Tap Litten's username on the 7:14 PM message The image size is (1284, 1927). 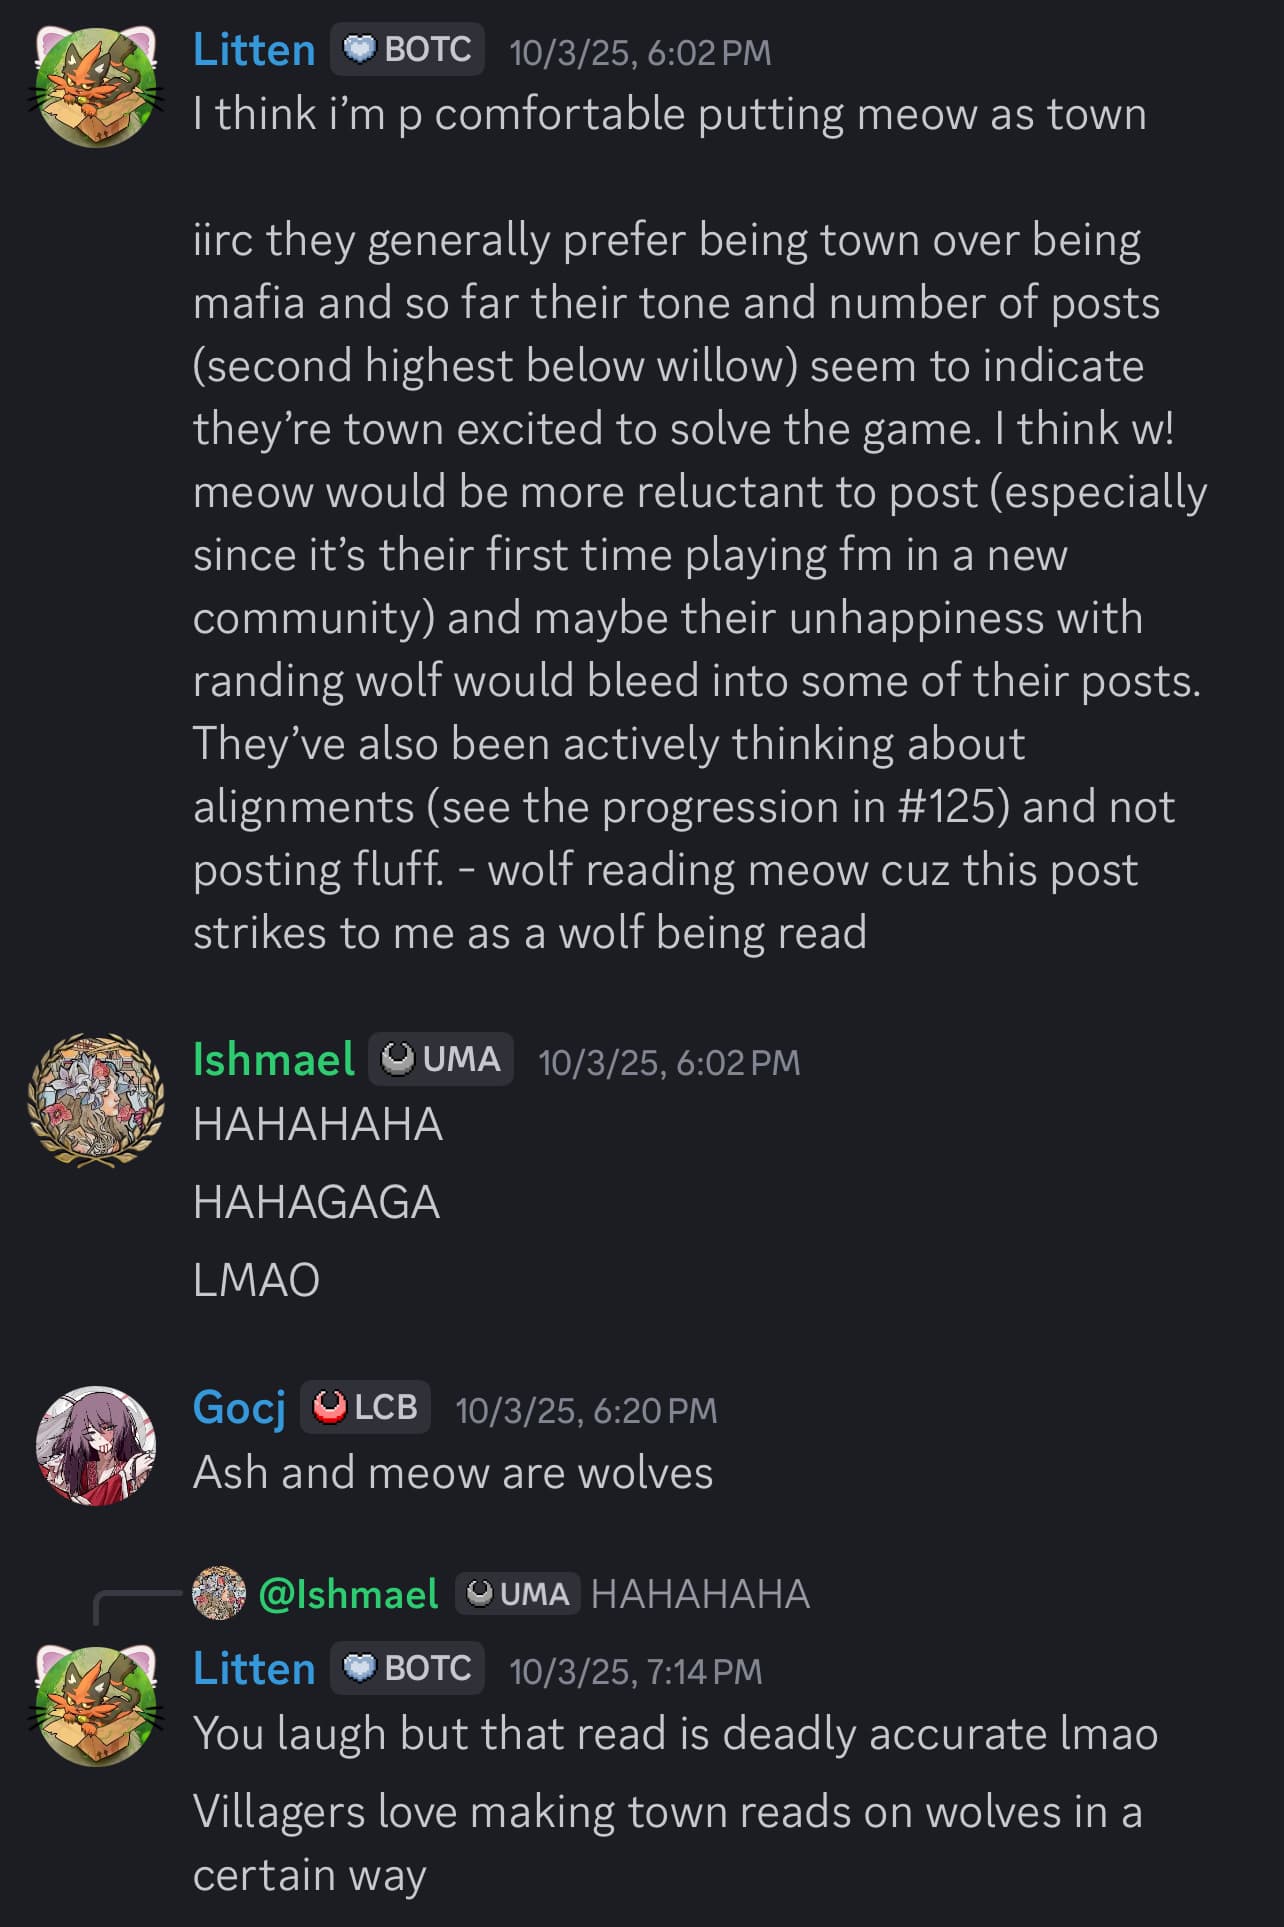pyautogui.click(x=254, y=1668)
